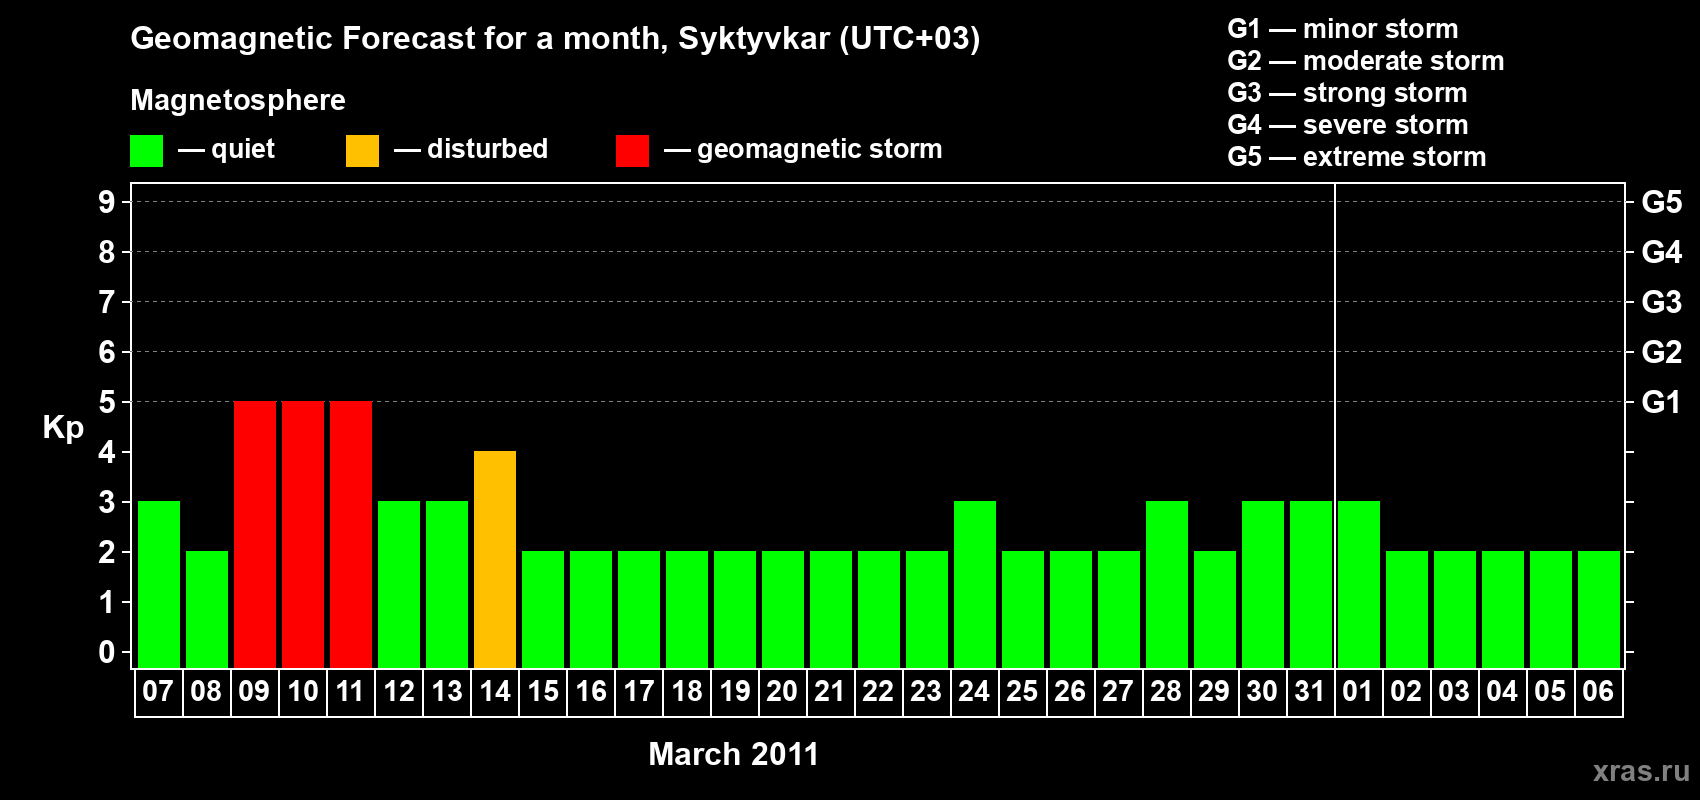Click the G3 label on the right axis

(x=1662, y=302)
